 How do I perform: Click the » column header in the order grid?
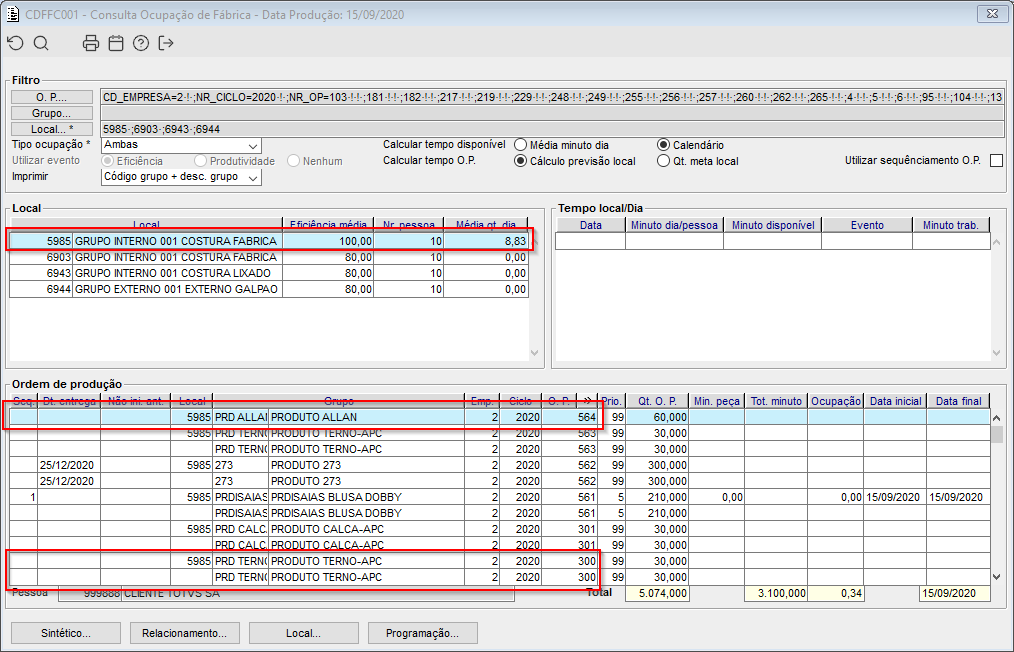(587, 401)
